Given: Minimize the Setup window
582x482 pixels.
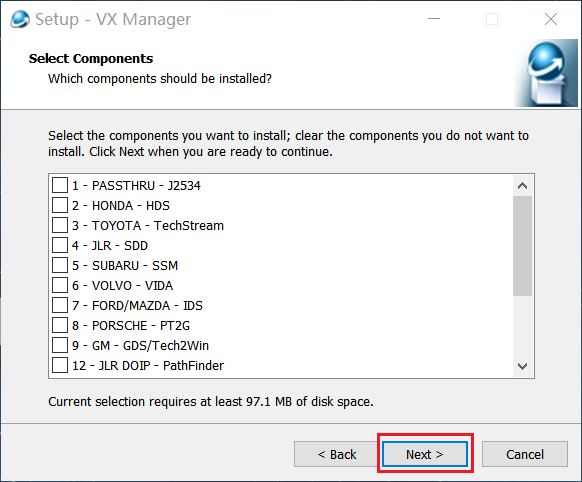Looking at the screenshot, I should [x=434, y=19].
